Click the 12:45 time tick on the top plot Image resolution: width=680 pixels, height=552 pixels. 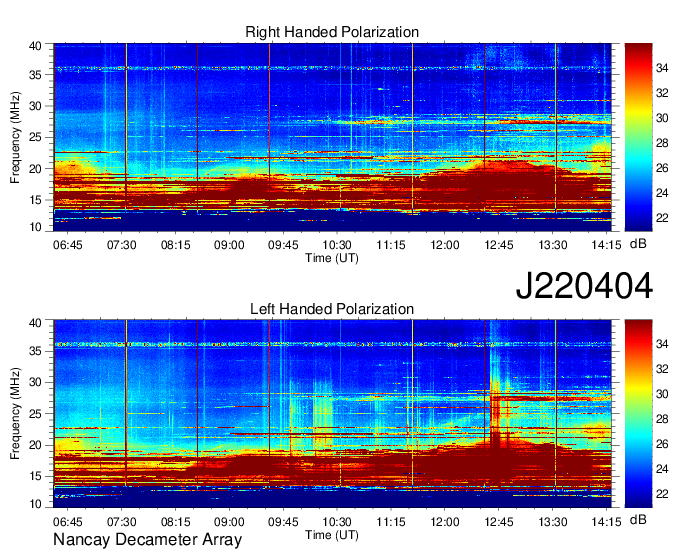click(x=499, y=245)
